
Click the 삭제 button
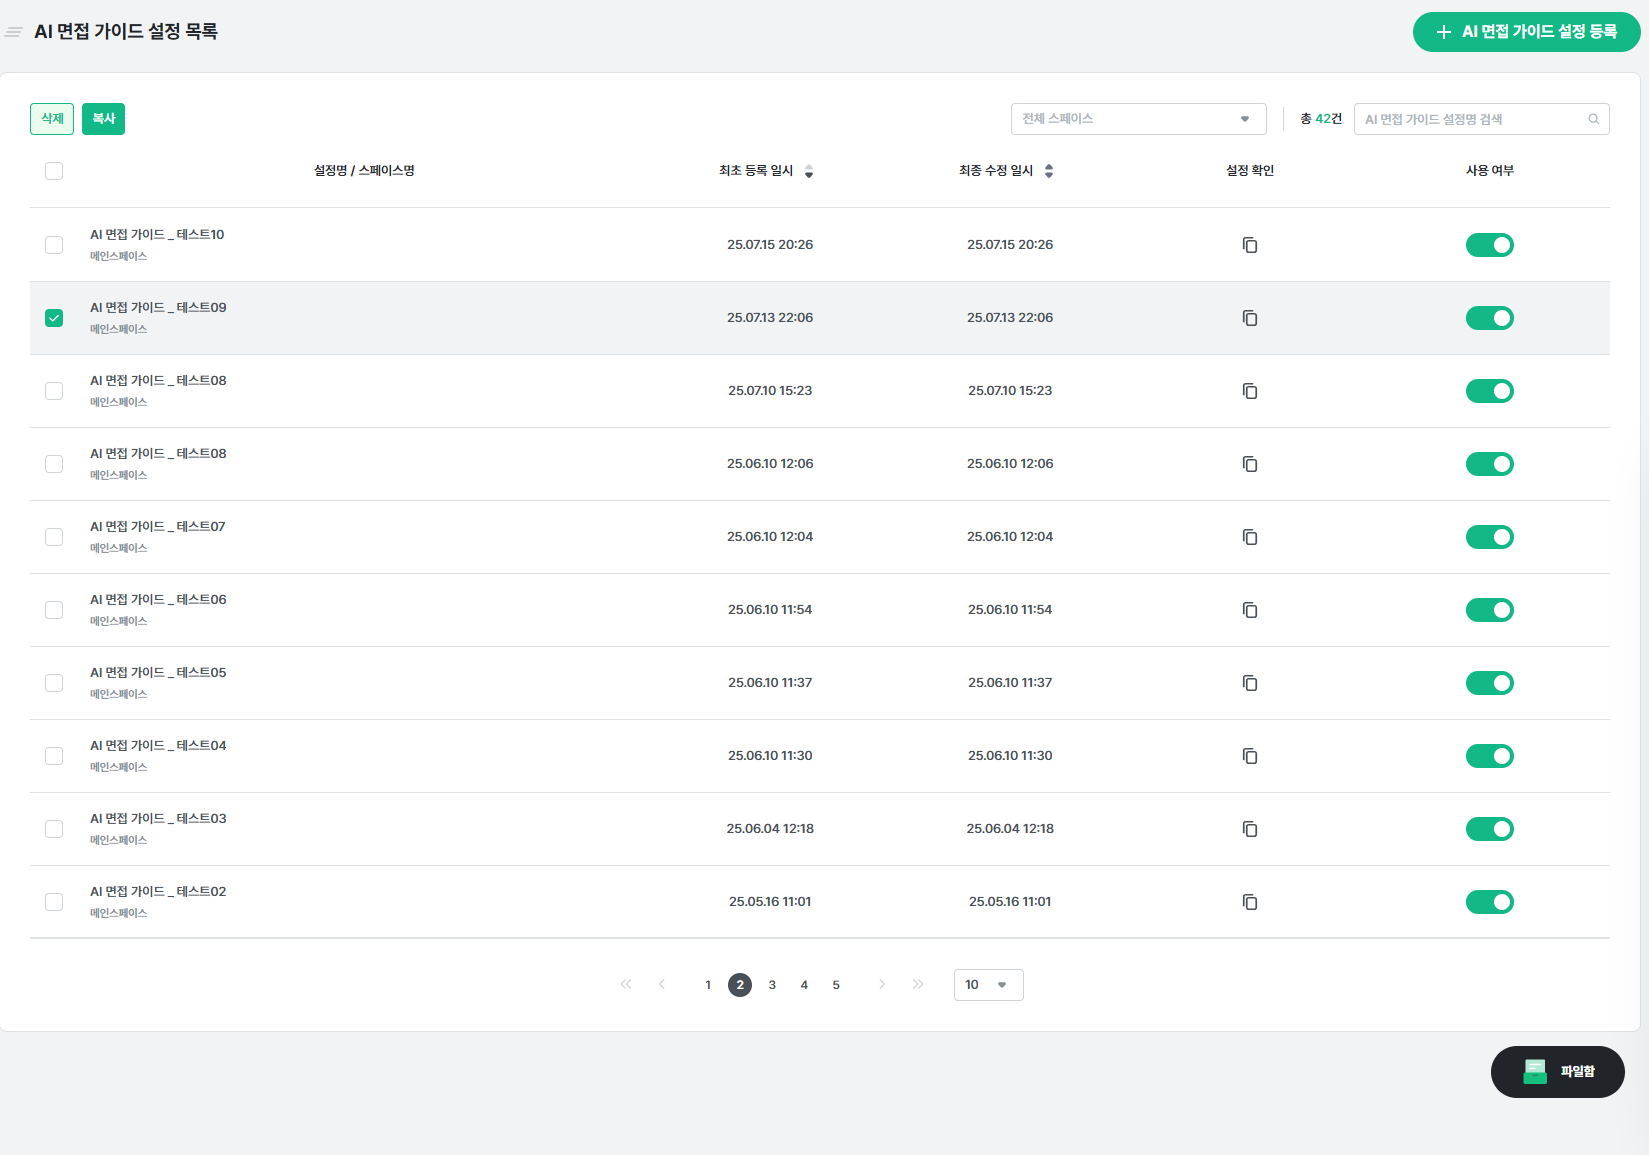point(52,119)
